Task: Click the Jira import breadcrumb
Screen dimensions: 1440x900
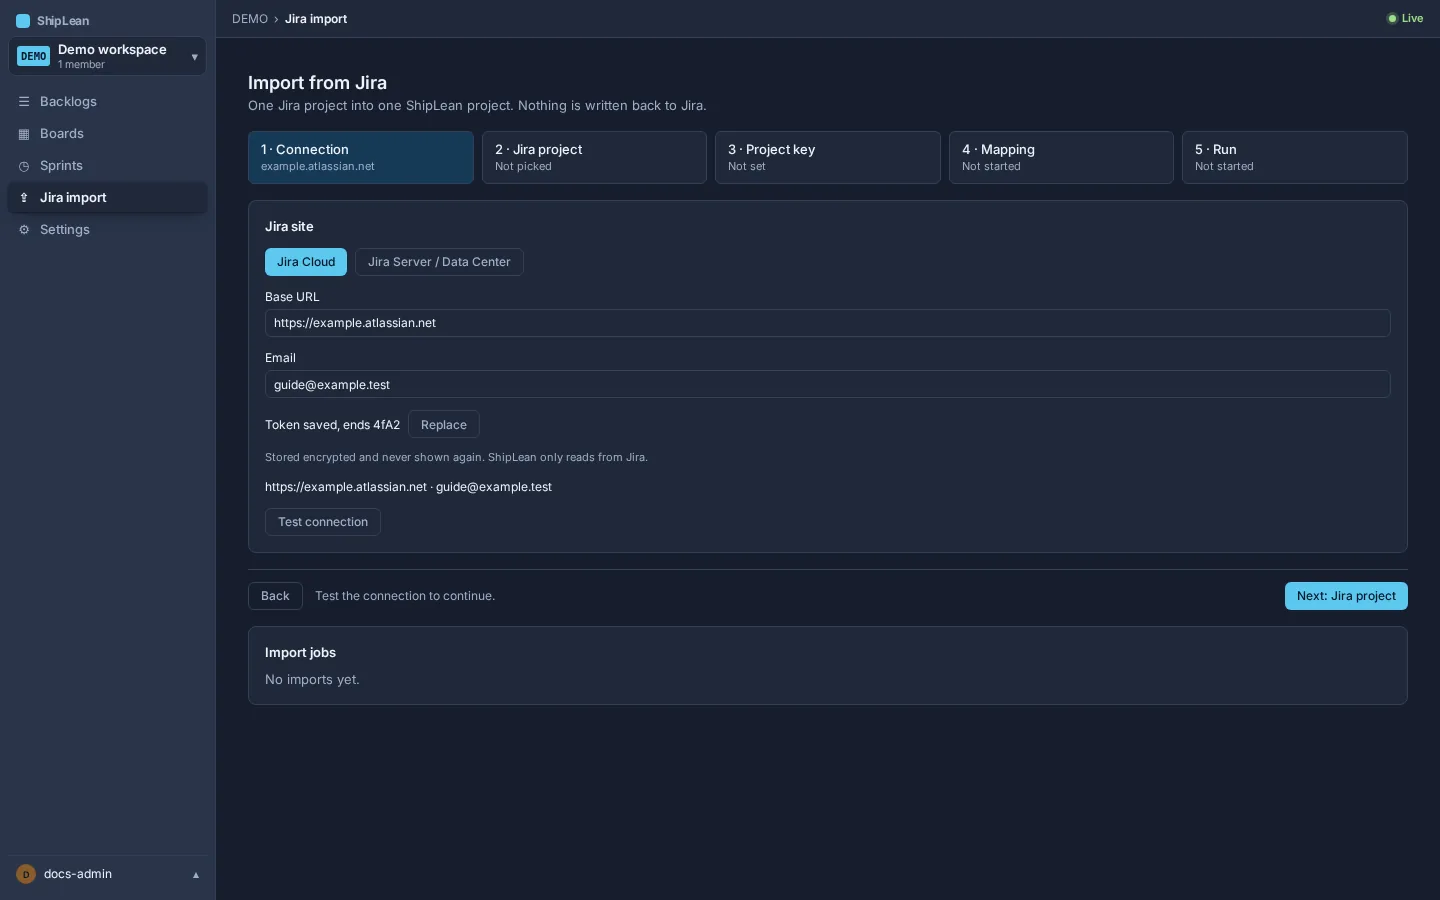Action: [x=316, y=19]
